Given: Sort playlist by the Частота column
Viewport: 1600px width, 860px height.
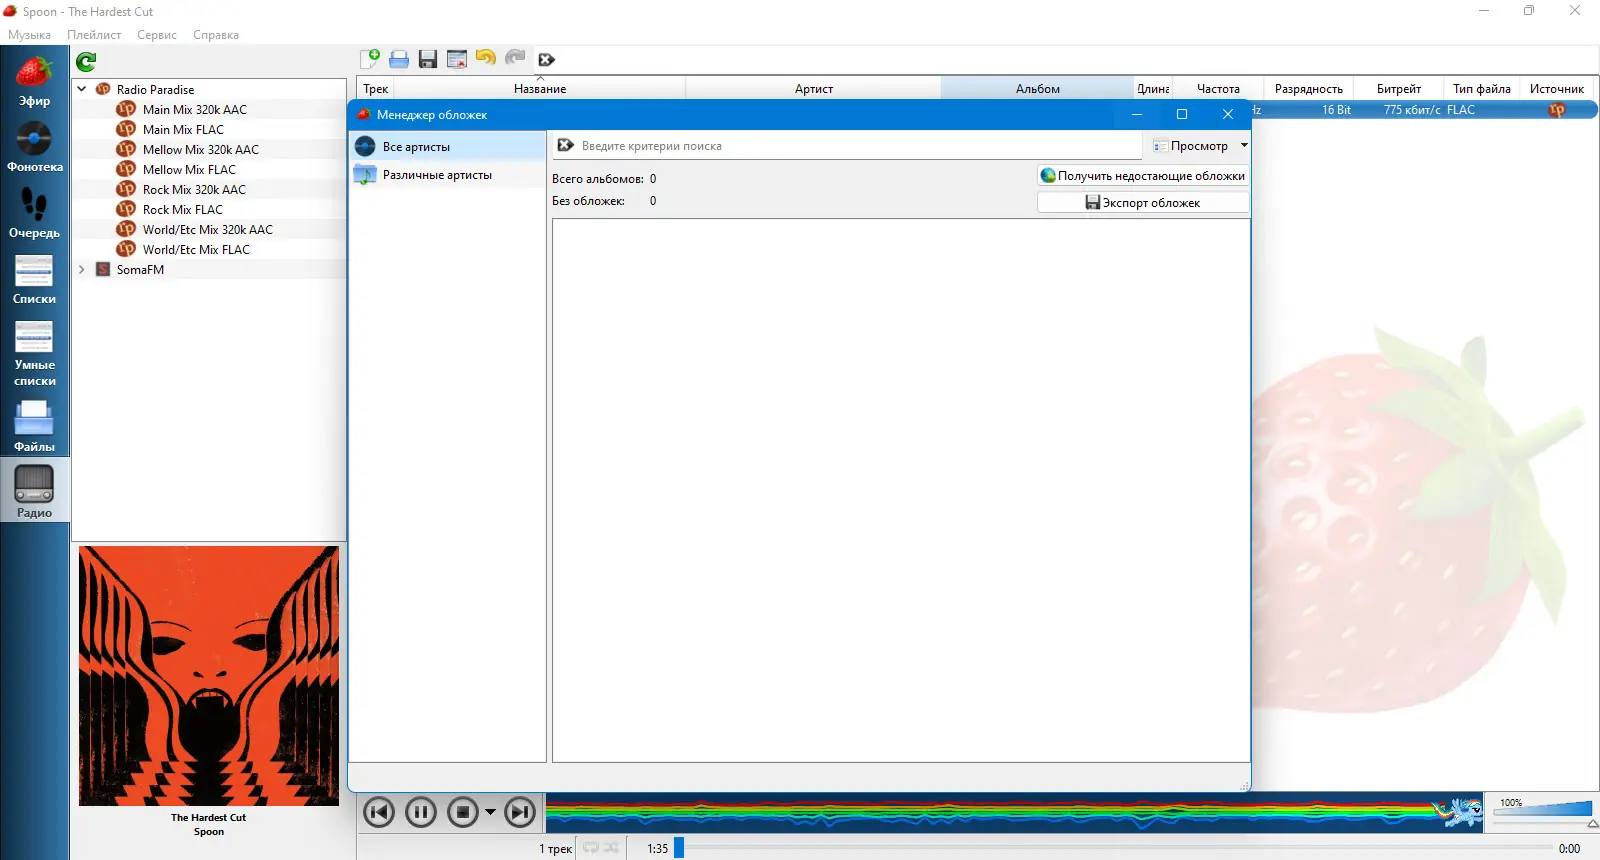Looking at the screenshot, I should (x=1218, y=89).
